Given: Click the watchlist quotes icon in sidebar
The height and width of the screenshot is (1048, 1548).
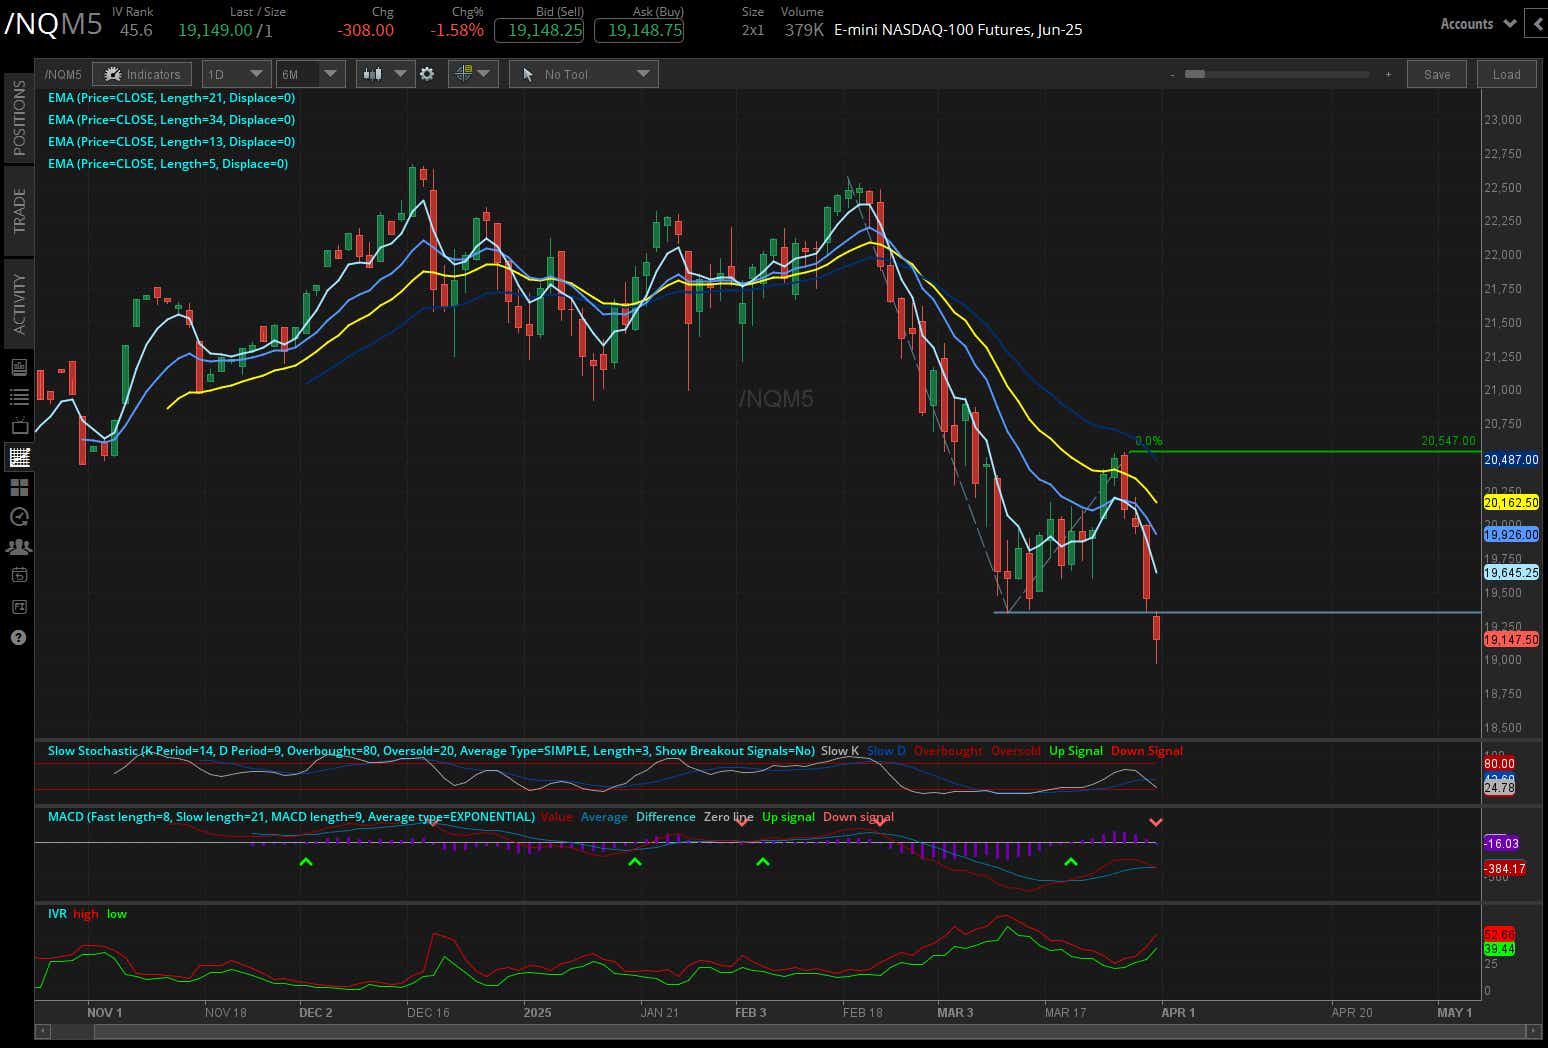Looking at the screenshot, I should tap(18, 397).
